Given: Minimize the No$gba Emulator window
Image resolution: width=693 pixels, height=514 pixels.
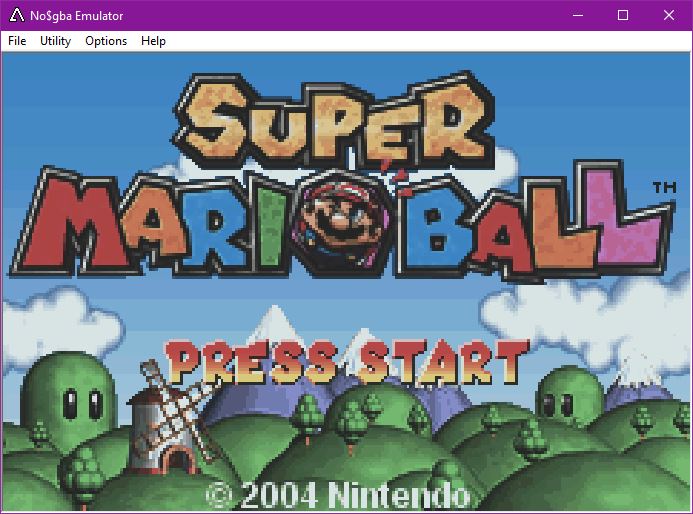Looking at the screenshot, I should tap(578, 15).
